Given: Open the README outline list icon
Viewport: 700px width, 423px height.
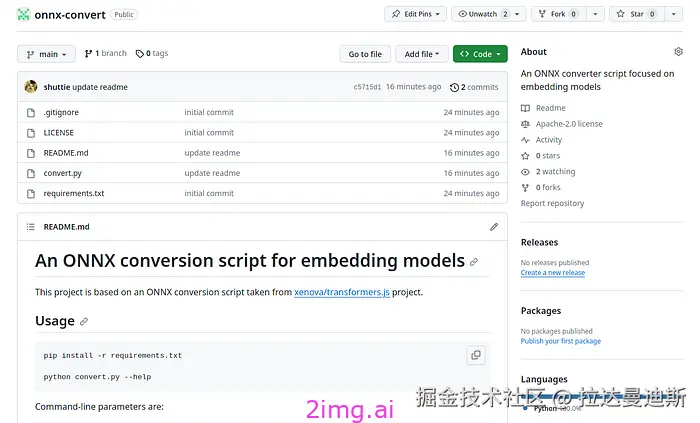Looking at the screenshot, I should point(30,227).
